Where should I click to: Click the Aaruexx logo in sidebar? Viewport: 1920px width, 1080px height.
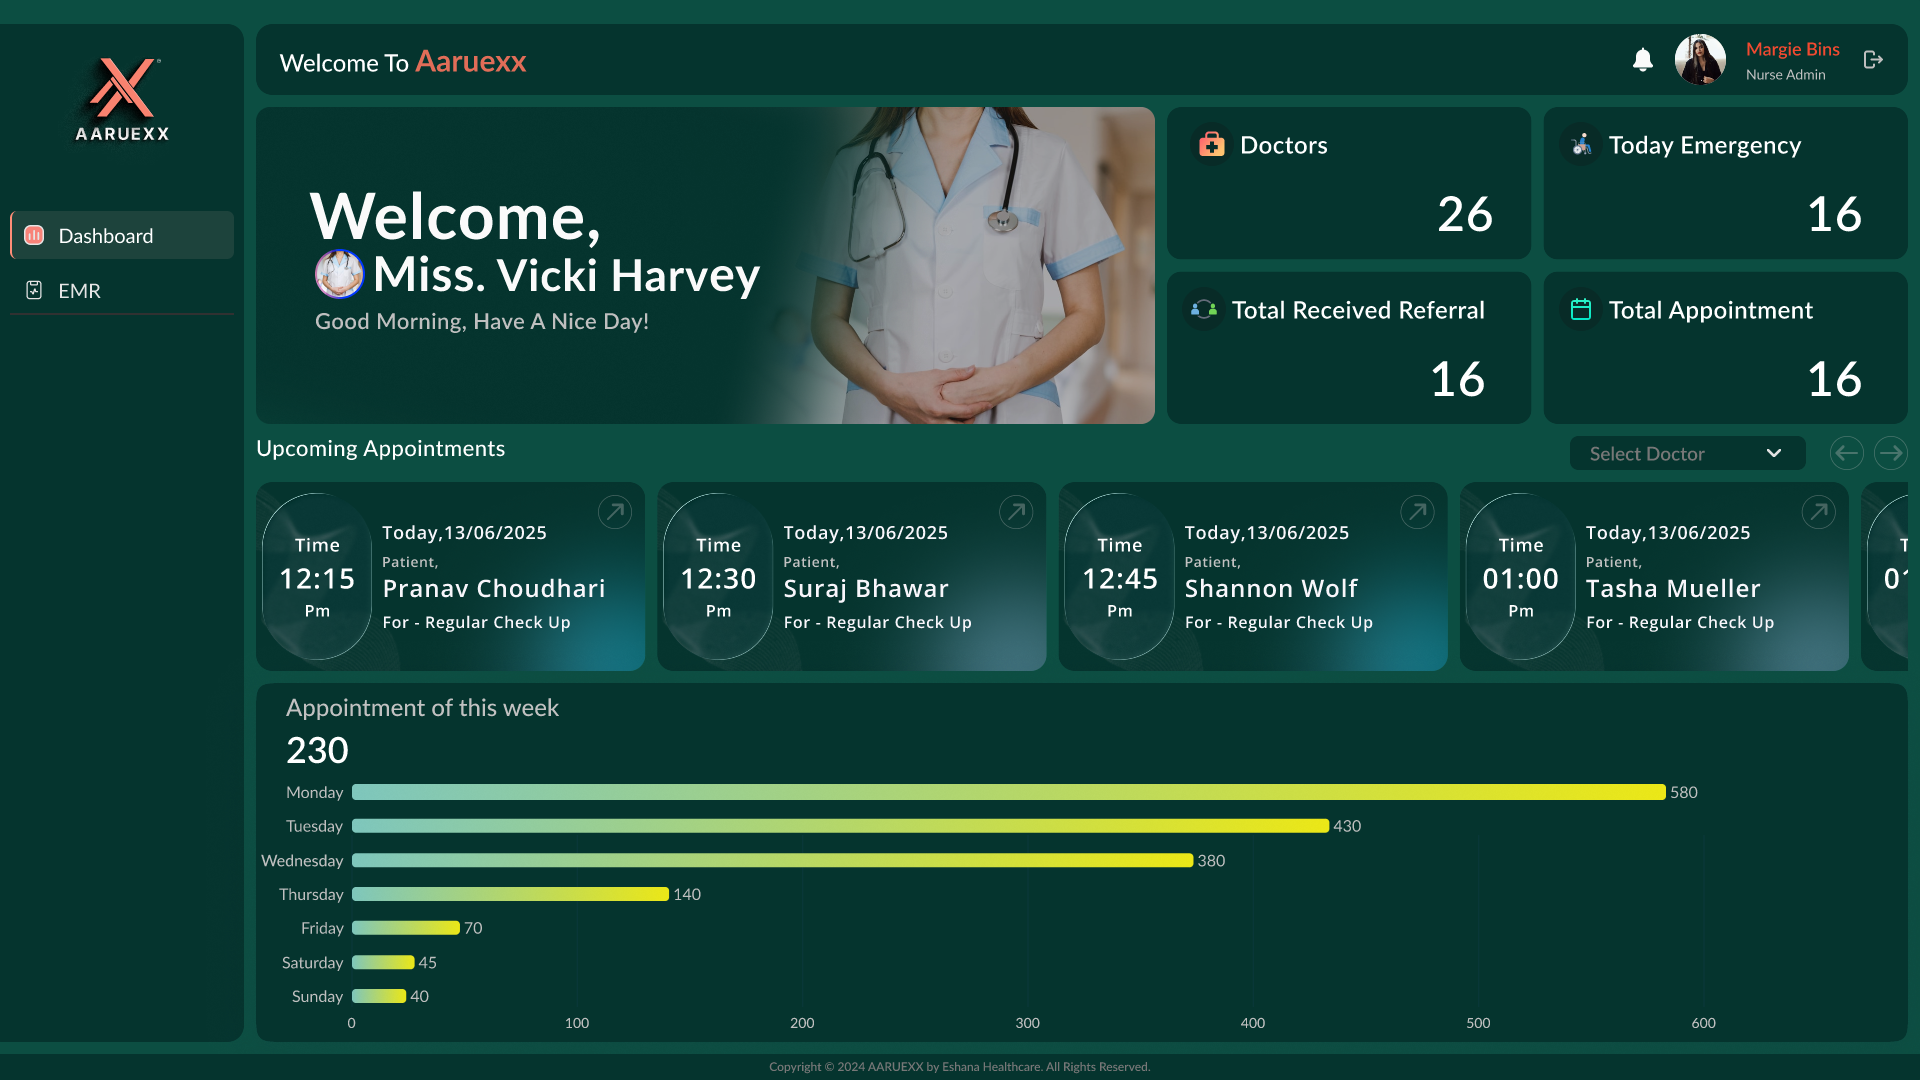(122, 100)
